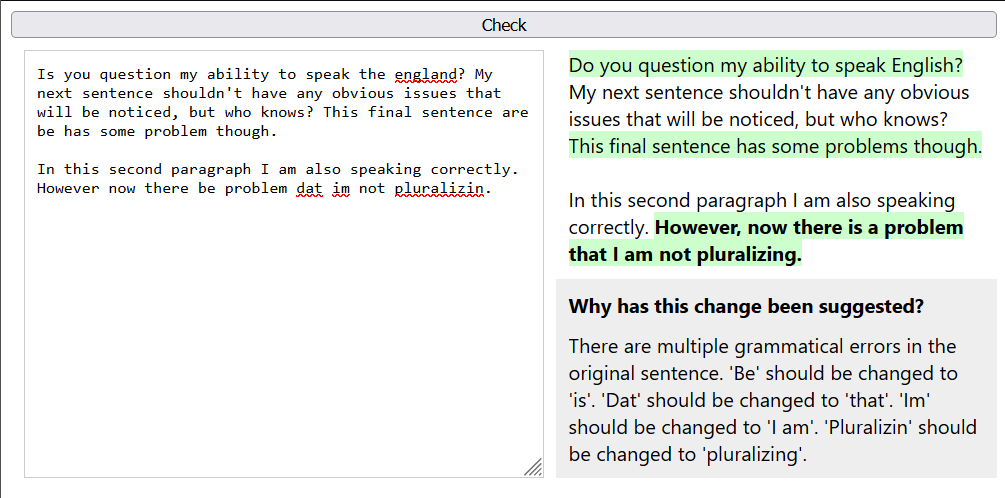This screenshot has height=498, width=1005.
Task: Grab the textarea resize handle
Action: coord(533,467)
